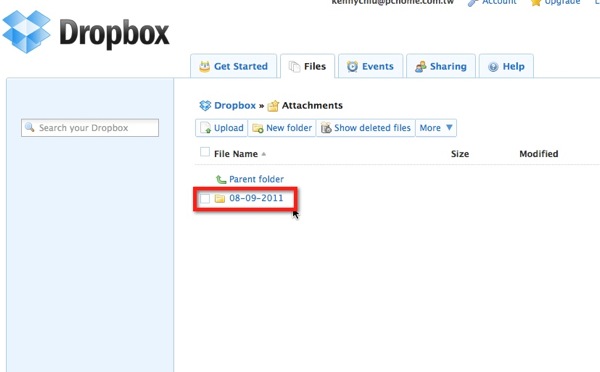The image size is (600, 372).
Task: Tick the checkbox for folder 08-09-2011
Action: pyautogui.click(x=205, y=198)
